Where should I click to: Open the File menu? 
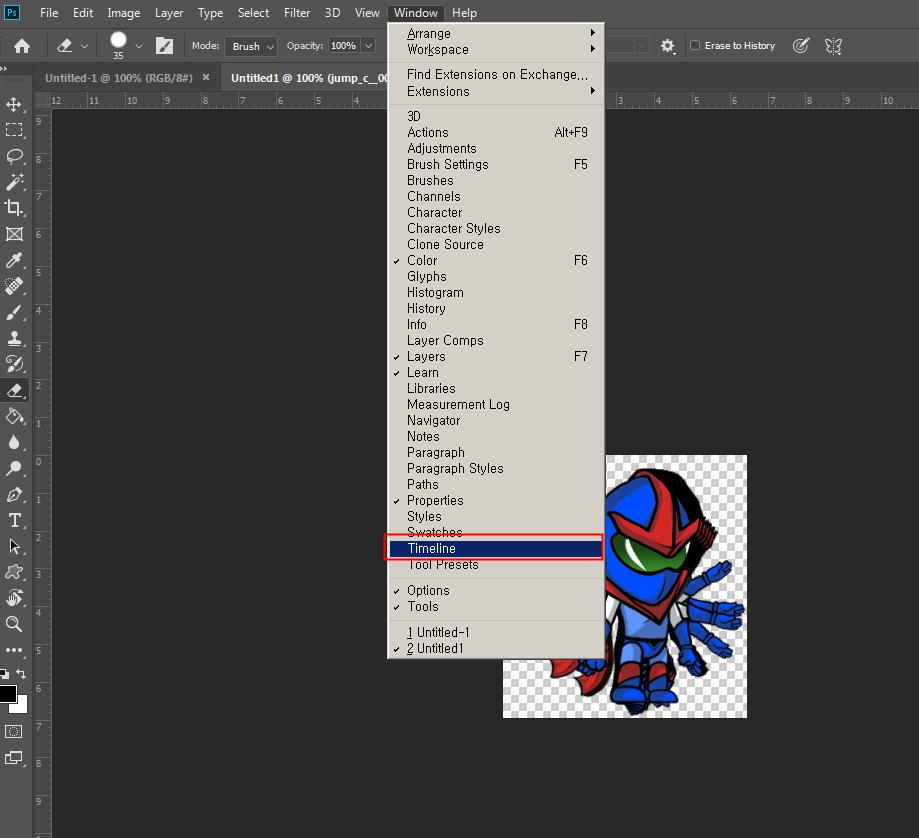49,12
